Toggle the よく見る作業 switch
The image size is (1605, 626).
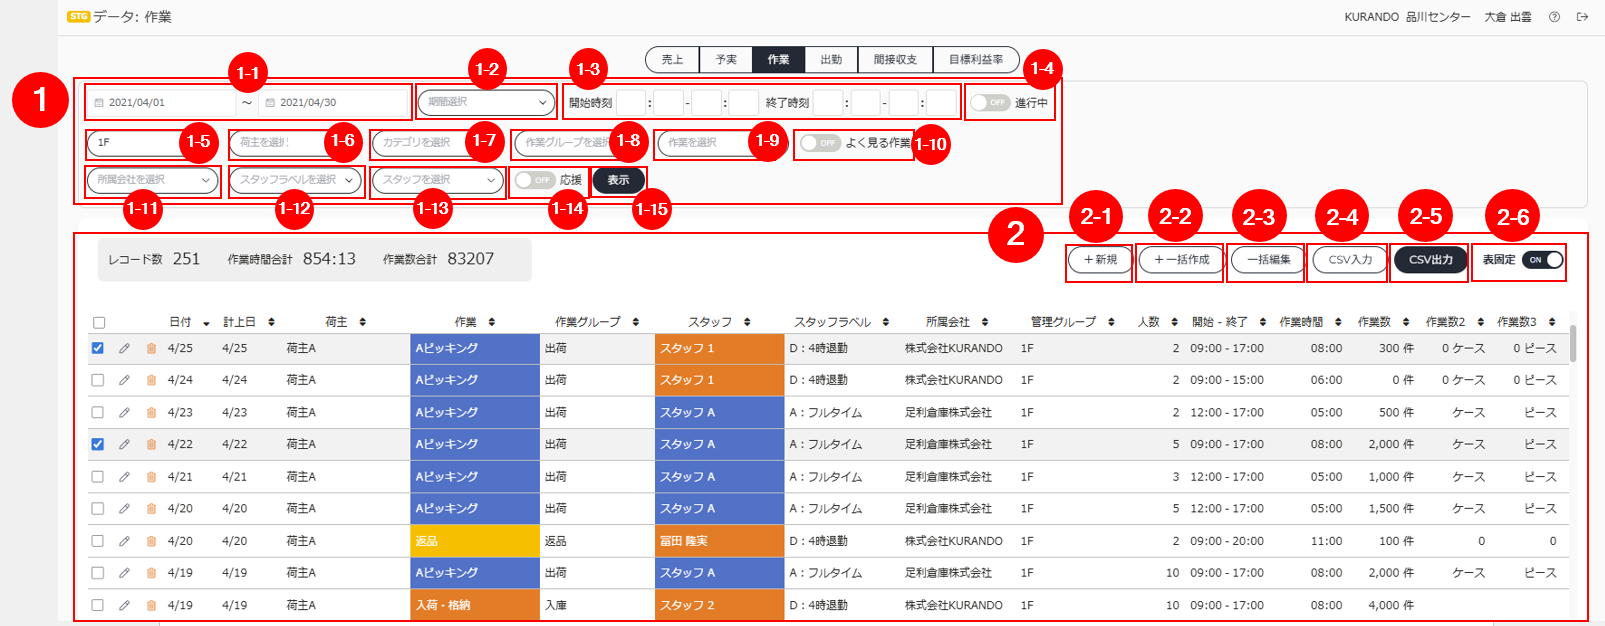(819, 143)
